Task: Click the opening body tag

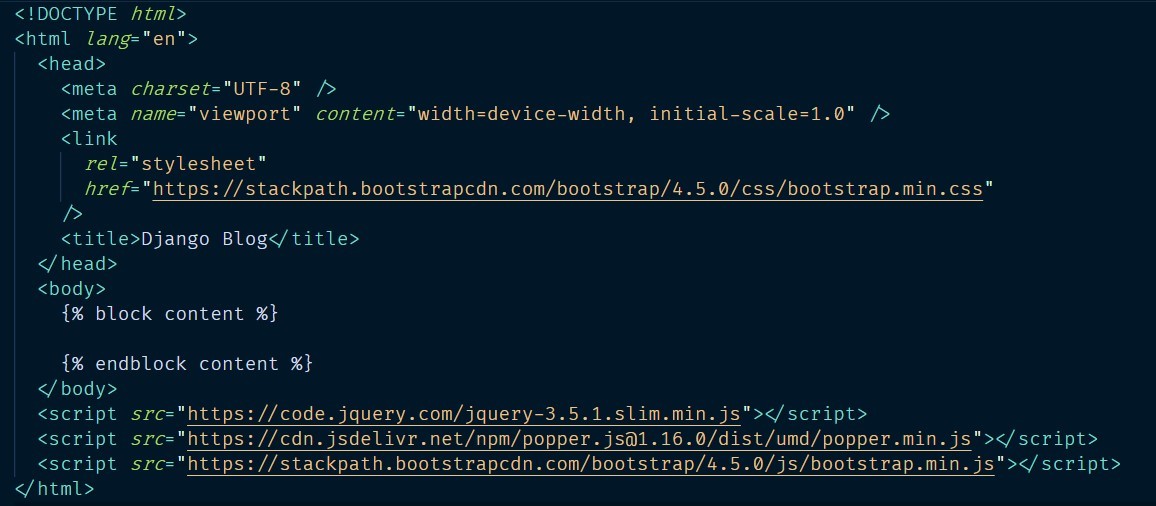Action: click(x=72, y=288)
